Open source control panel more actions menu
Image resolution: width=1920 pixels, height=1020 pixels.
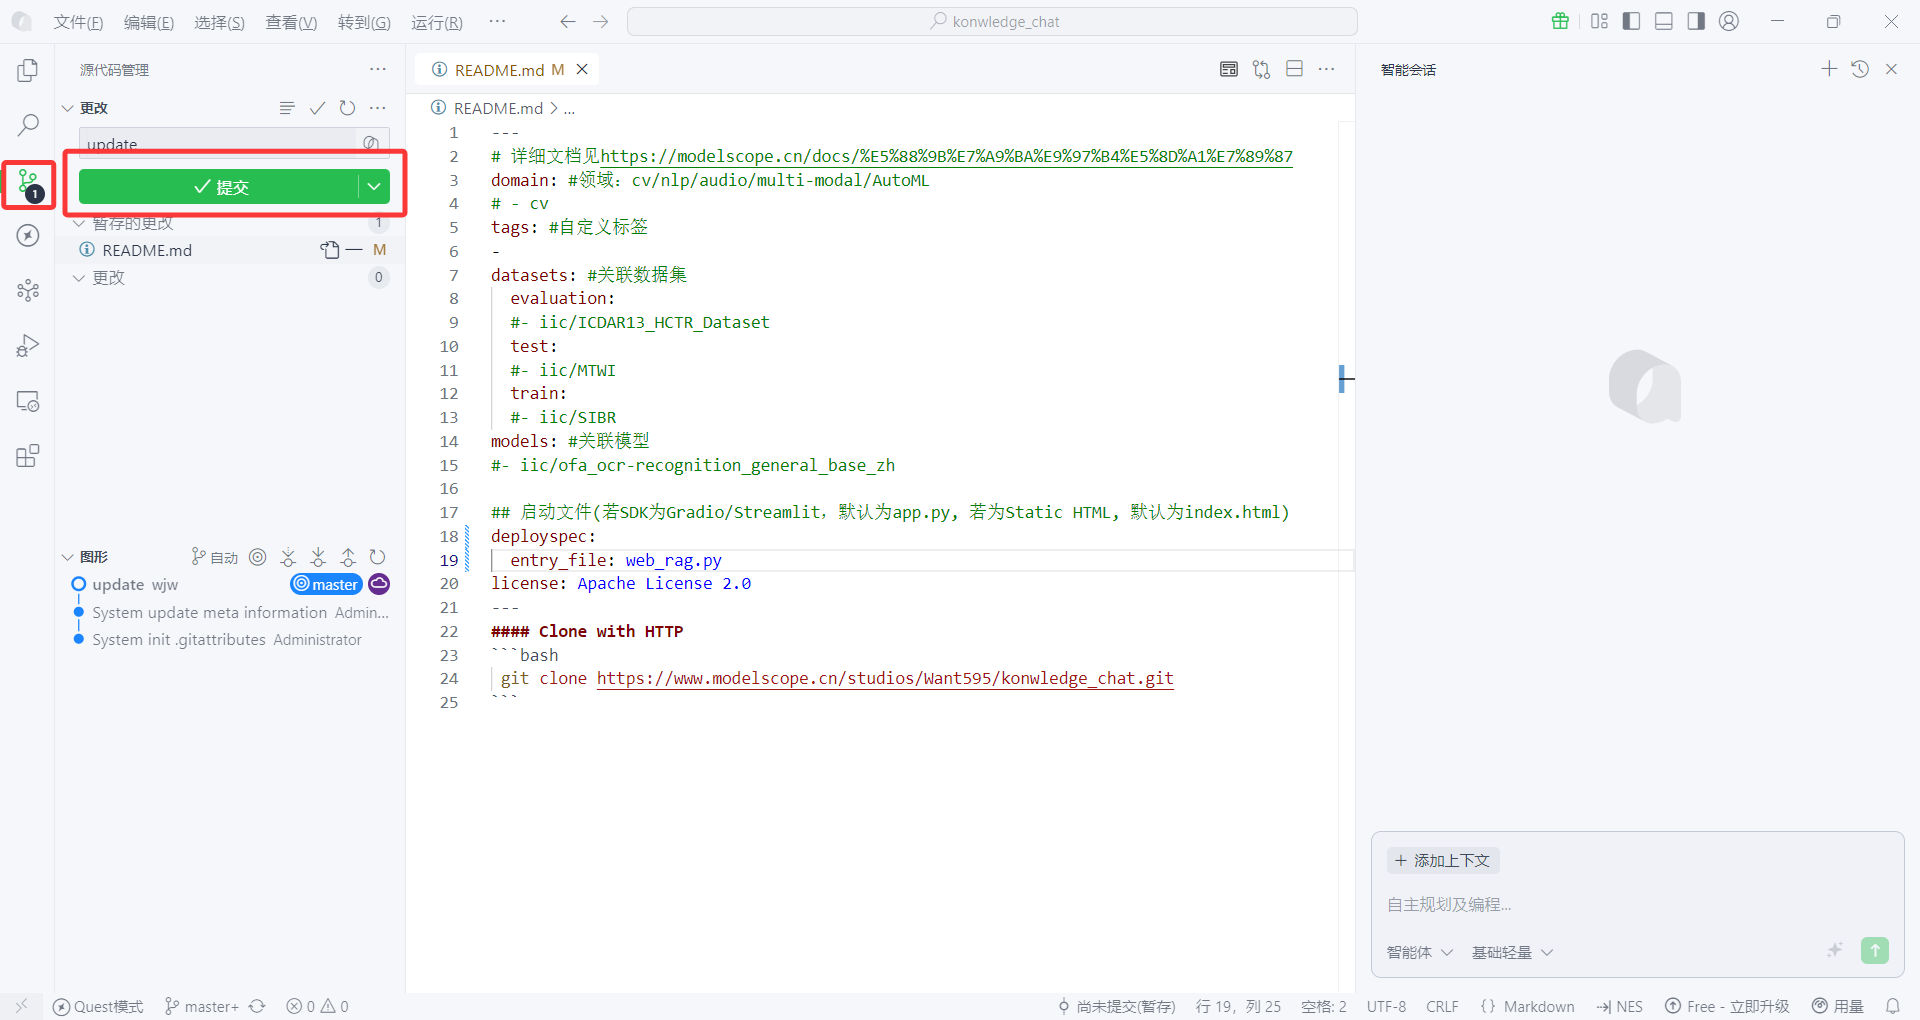[377, 69]
